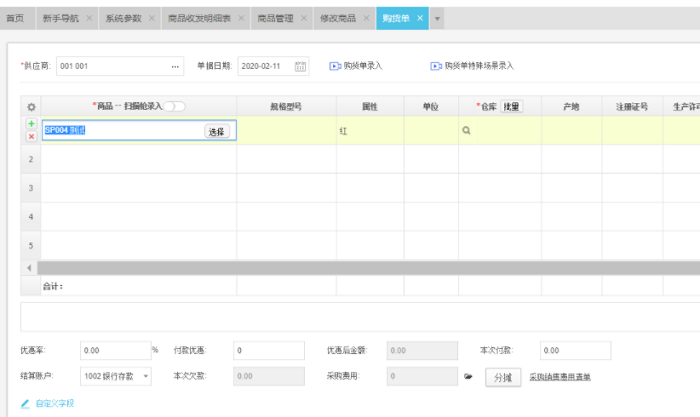Search warehouse with magnifier icon

(466, 130)
